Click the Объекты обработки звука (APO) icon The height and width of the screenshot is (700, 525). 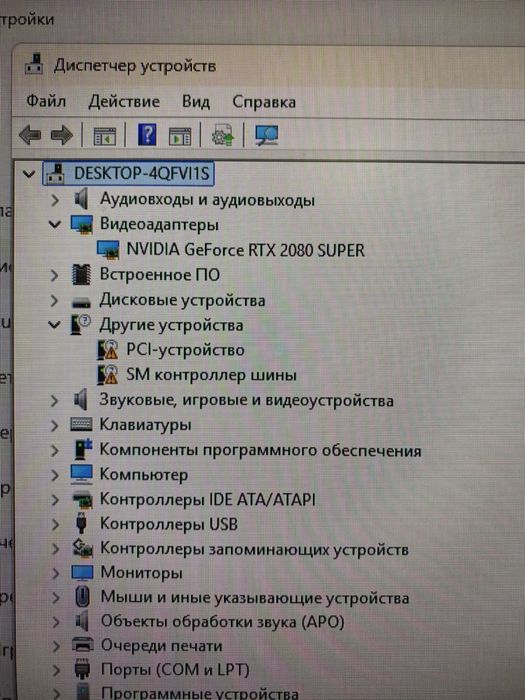(82, 621)
